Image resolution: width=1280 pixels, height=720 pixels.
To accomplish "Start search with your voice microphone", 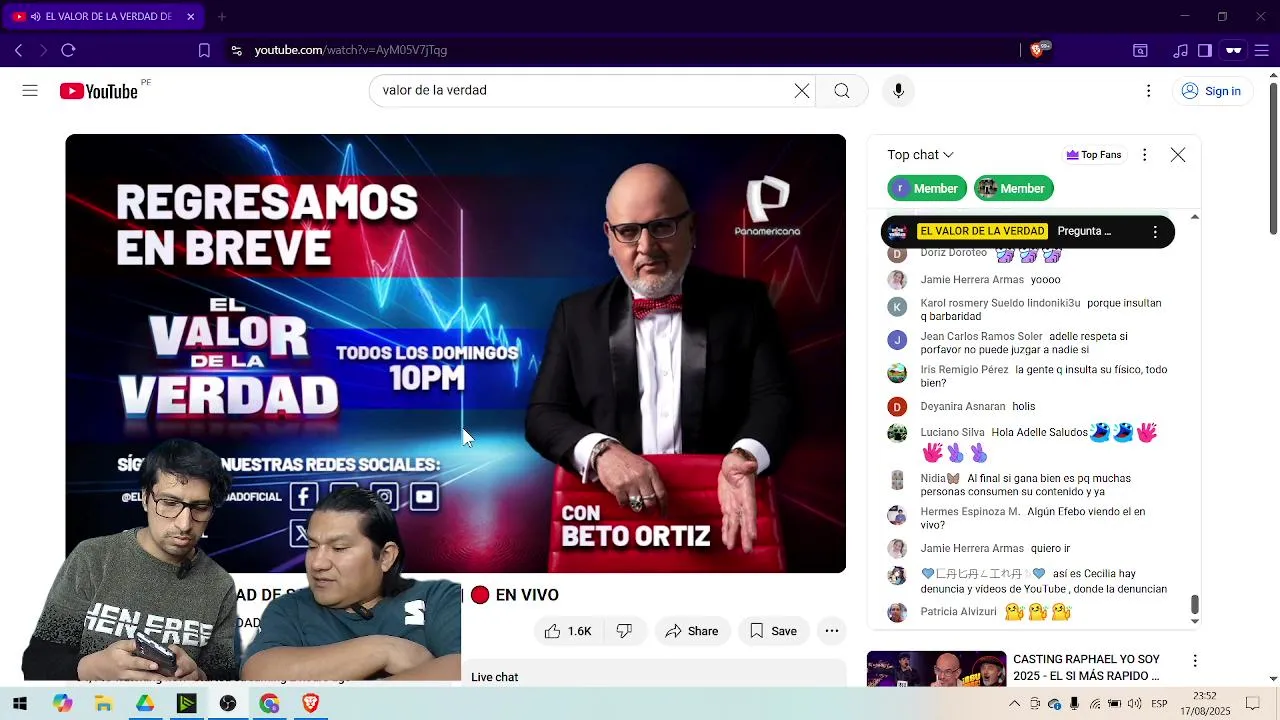I will [898, 91].
